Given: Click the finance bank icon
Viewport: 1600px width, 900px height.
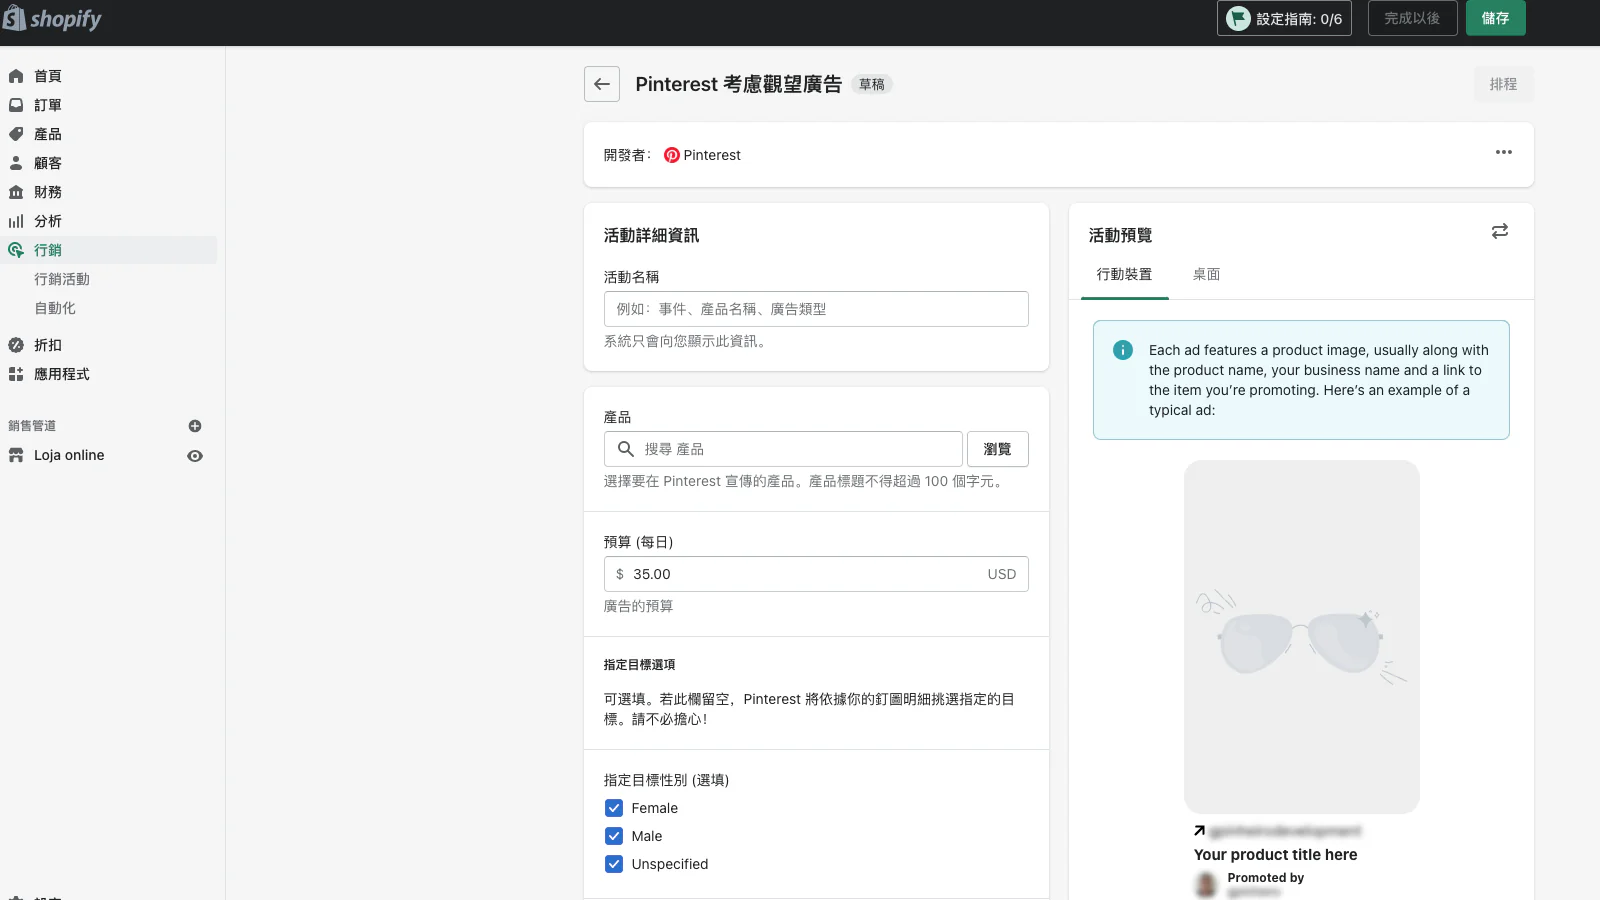Looking at the screenshot, I should 16,192.
